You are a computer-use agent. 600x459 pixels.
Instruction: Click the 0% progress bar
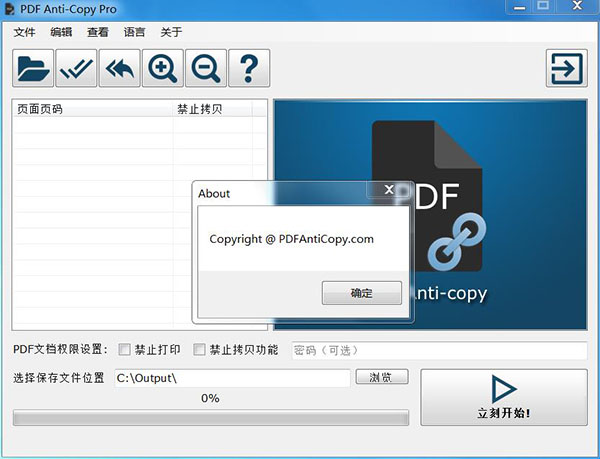211,418
